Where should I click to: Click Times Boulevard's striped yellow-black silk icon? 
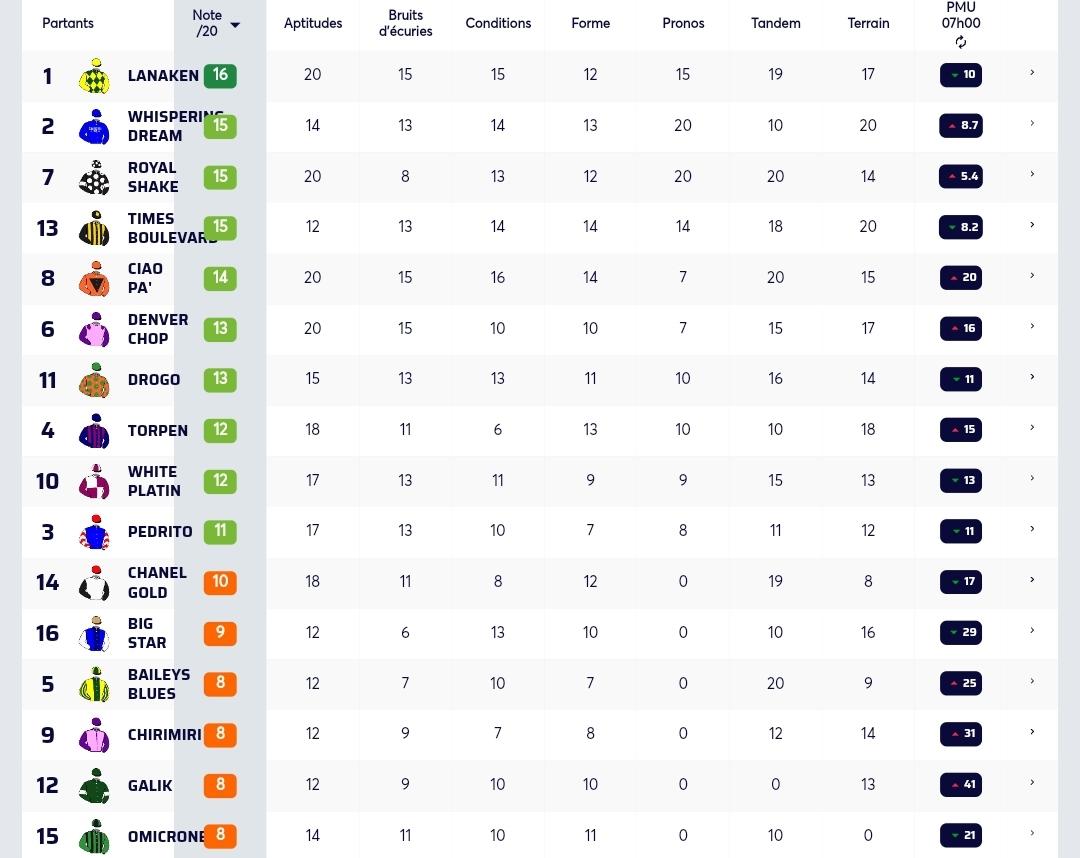click(x=94, y=228)
